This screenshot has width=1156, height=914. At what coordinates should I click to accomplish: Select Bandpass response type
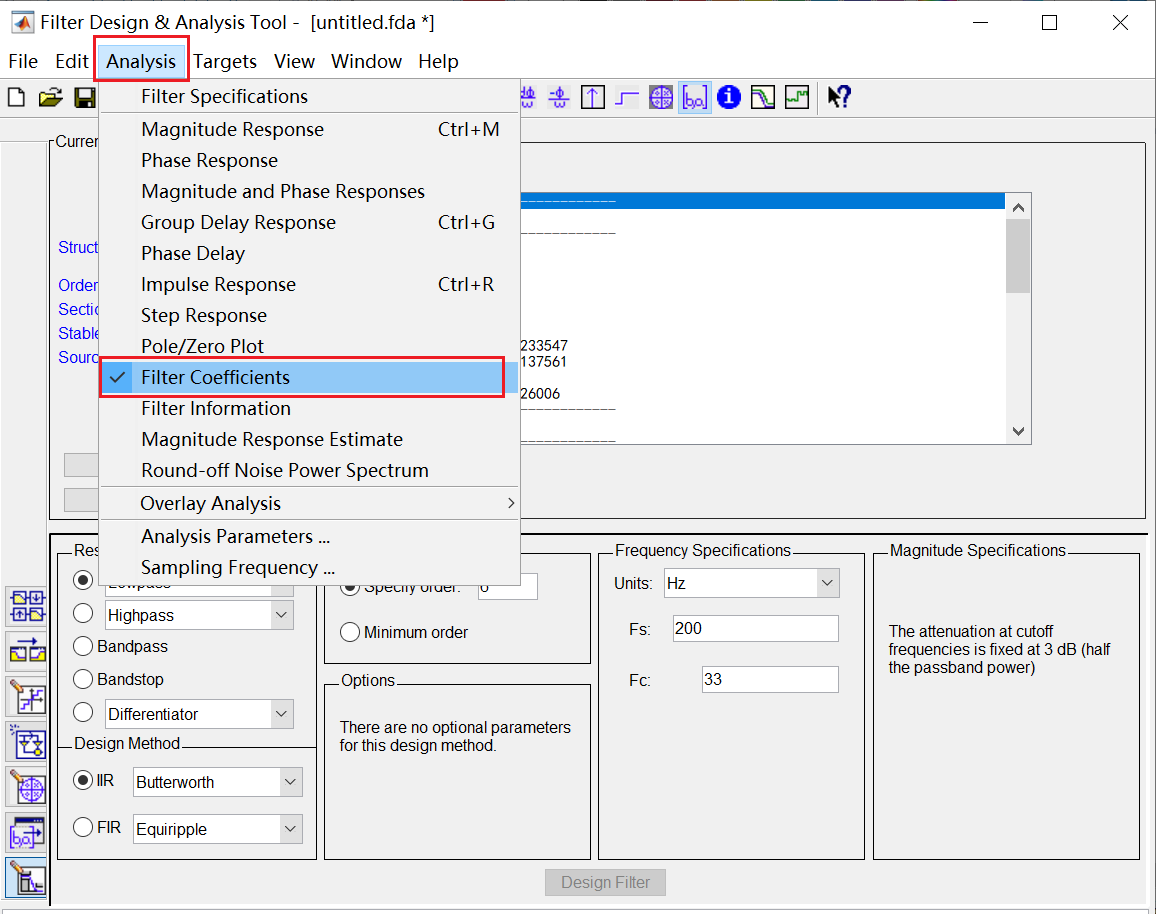pyautogui.click(x=83, y=646)
